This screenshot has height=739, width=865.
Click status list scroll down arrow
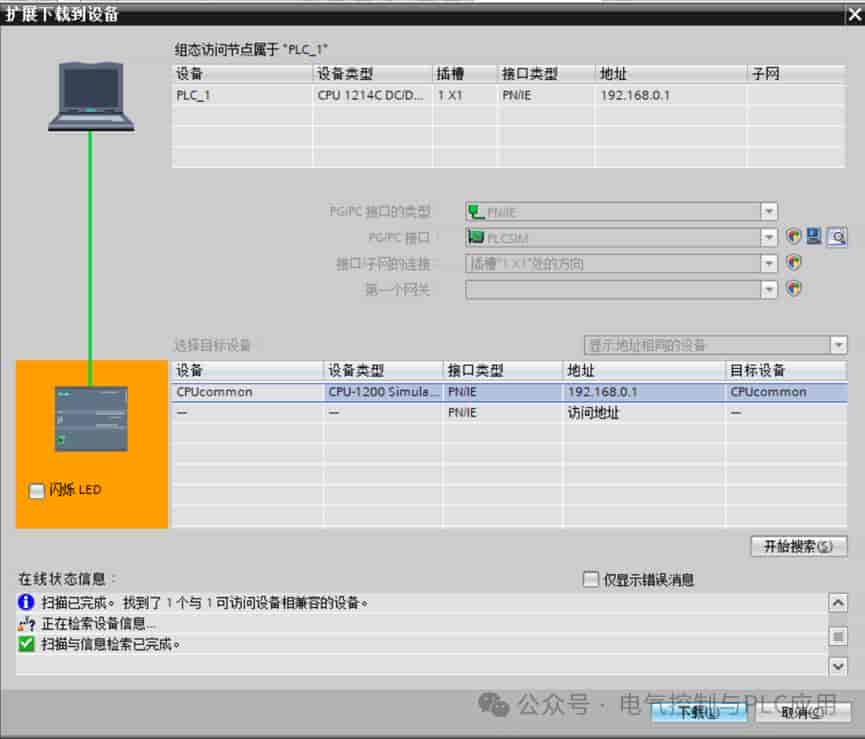coord(838,667)
